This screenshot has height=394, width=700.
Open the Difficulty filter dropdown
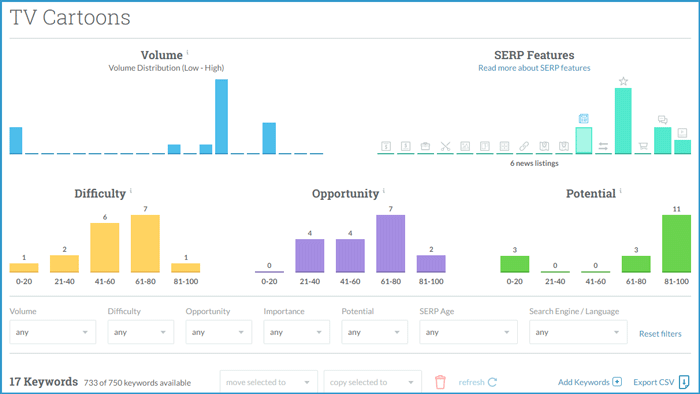141,332
